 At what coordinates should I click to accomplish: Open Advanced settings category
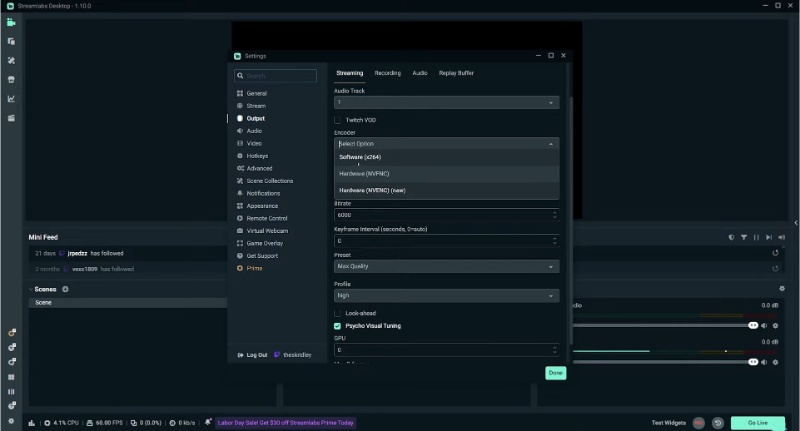point(259,168)
